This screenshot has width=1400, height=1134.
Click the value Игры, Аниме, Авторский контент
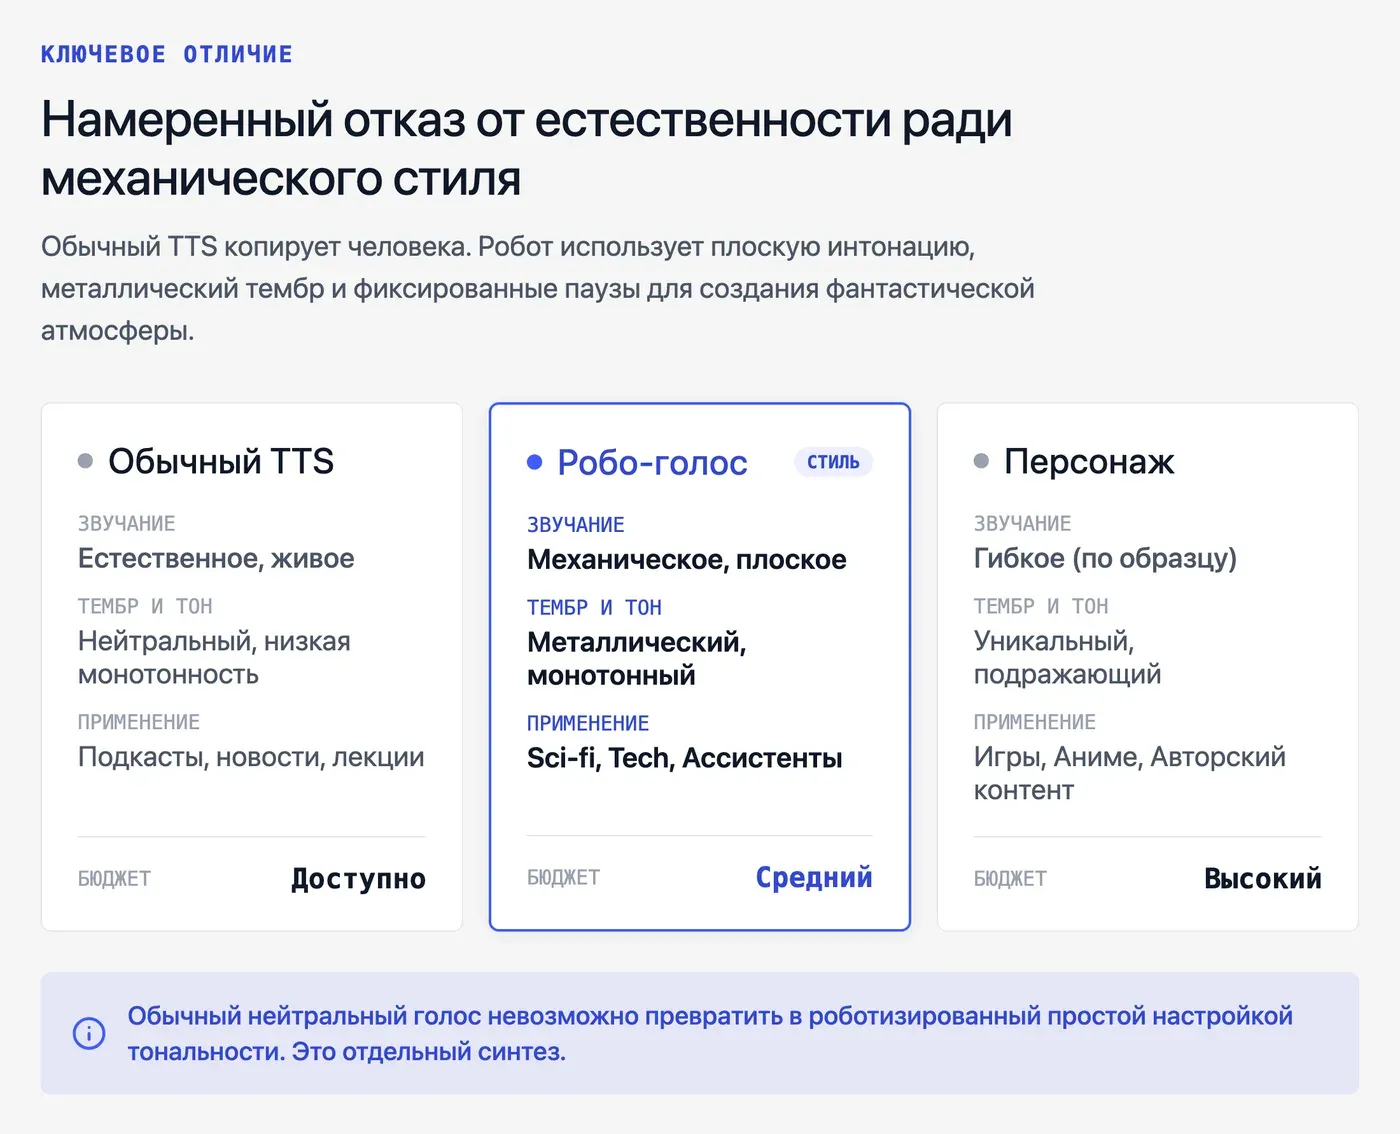tap(1130, 773)
